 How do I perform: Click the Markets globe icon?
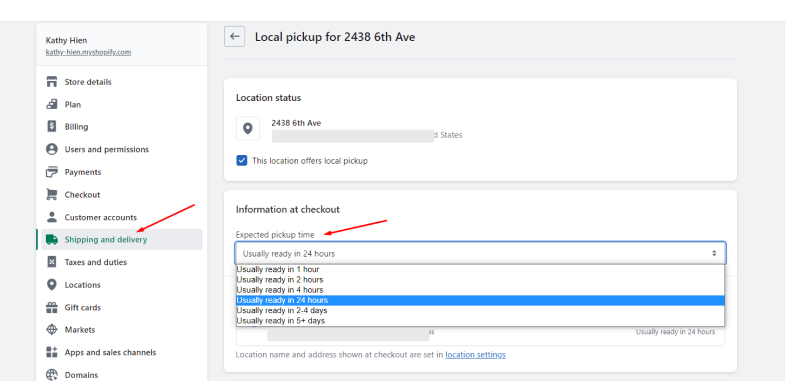pos(52,330)
